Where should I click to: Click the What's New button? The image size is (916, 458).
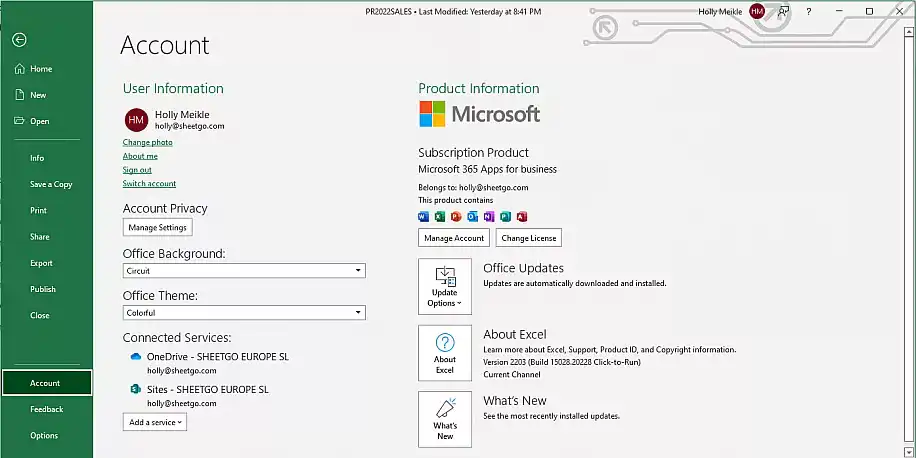[445, 419]
